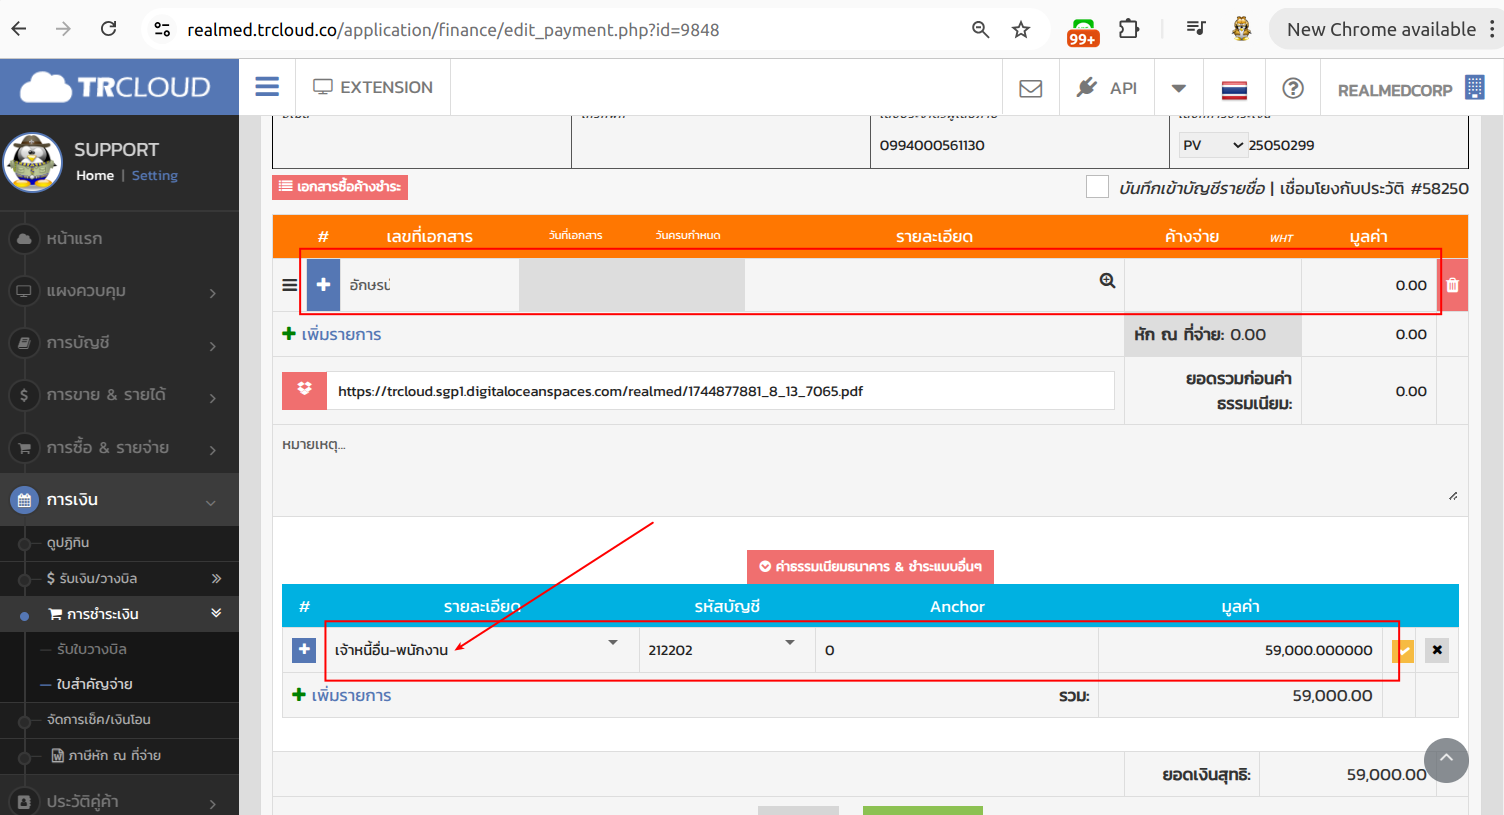Toggle the sidebar hamburger menu
This screenshot has height=815, width=1504.
(267, 87)
